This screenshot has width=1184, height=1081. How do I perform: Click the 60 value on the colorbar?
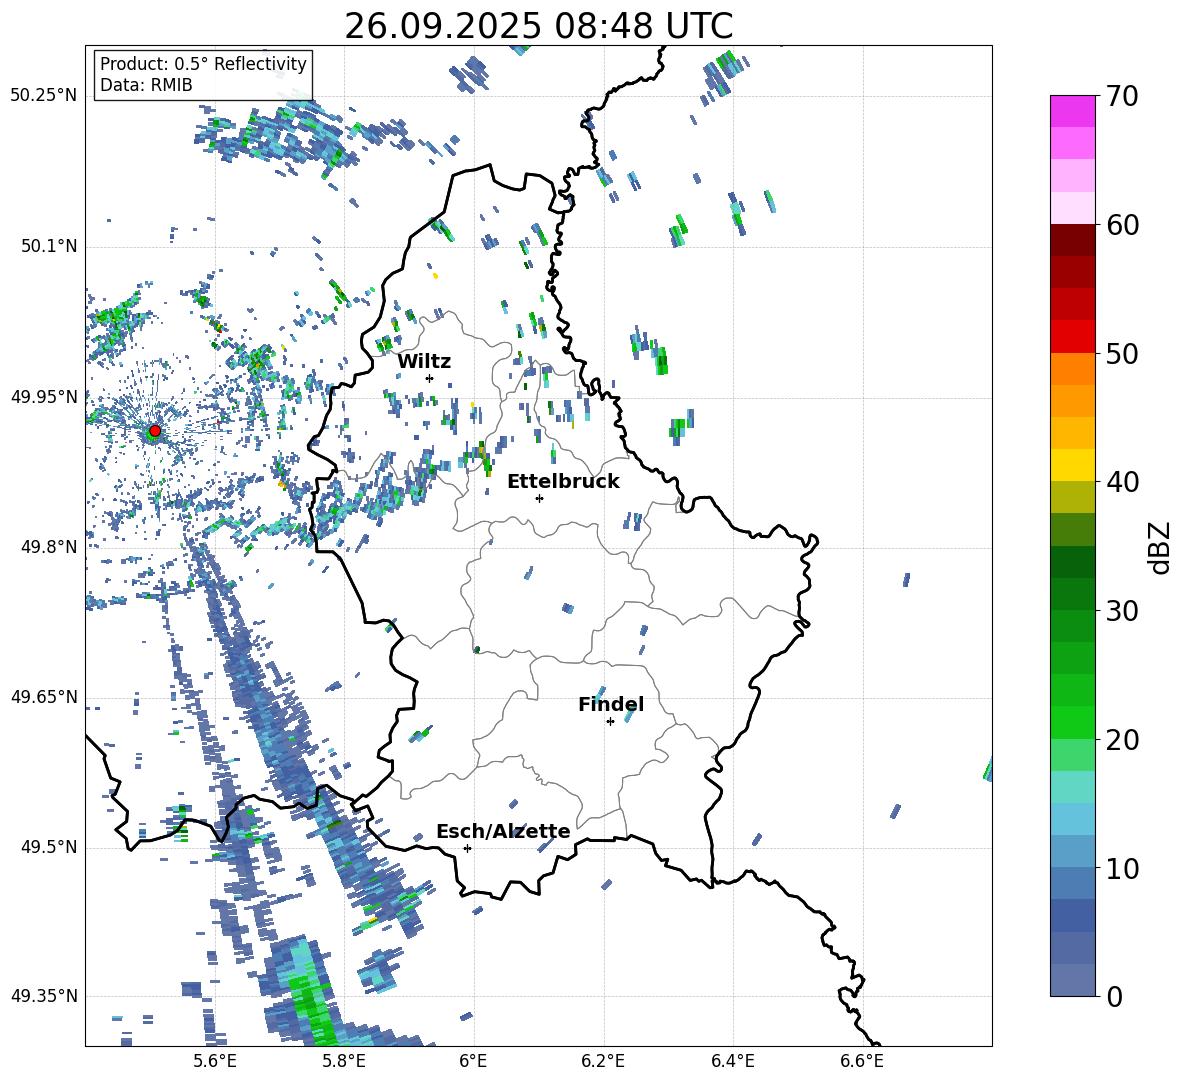[1121, 225]
